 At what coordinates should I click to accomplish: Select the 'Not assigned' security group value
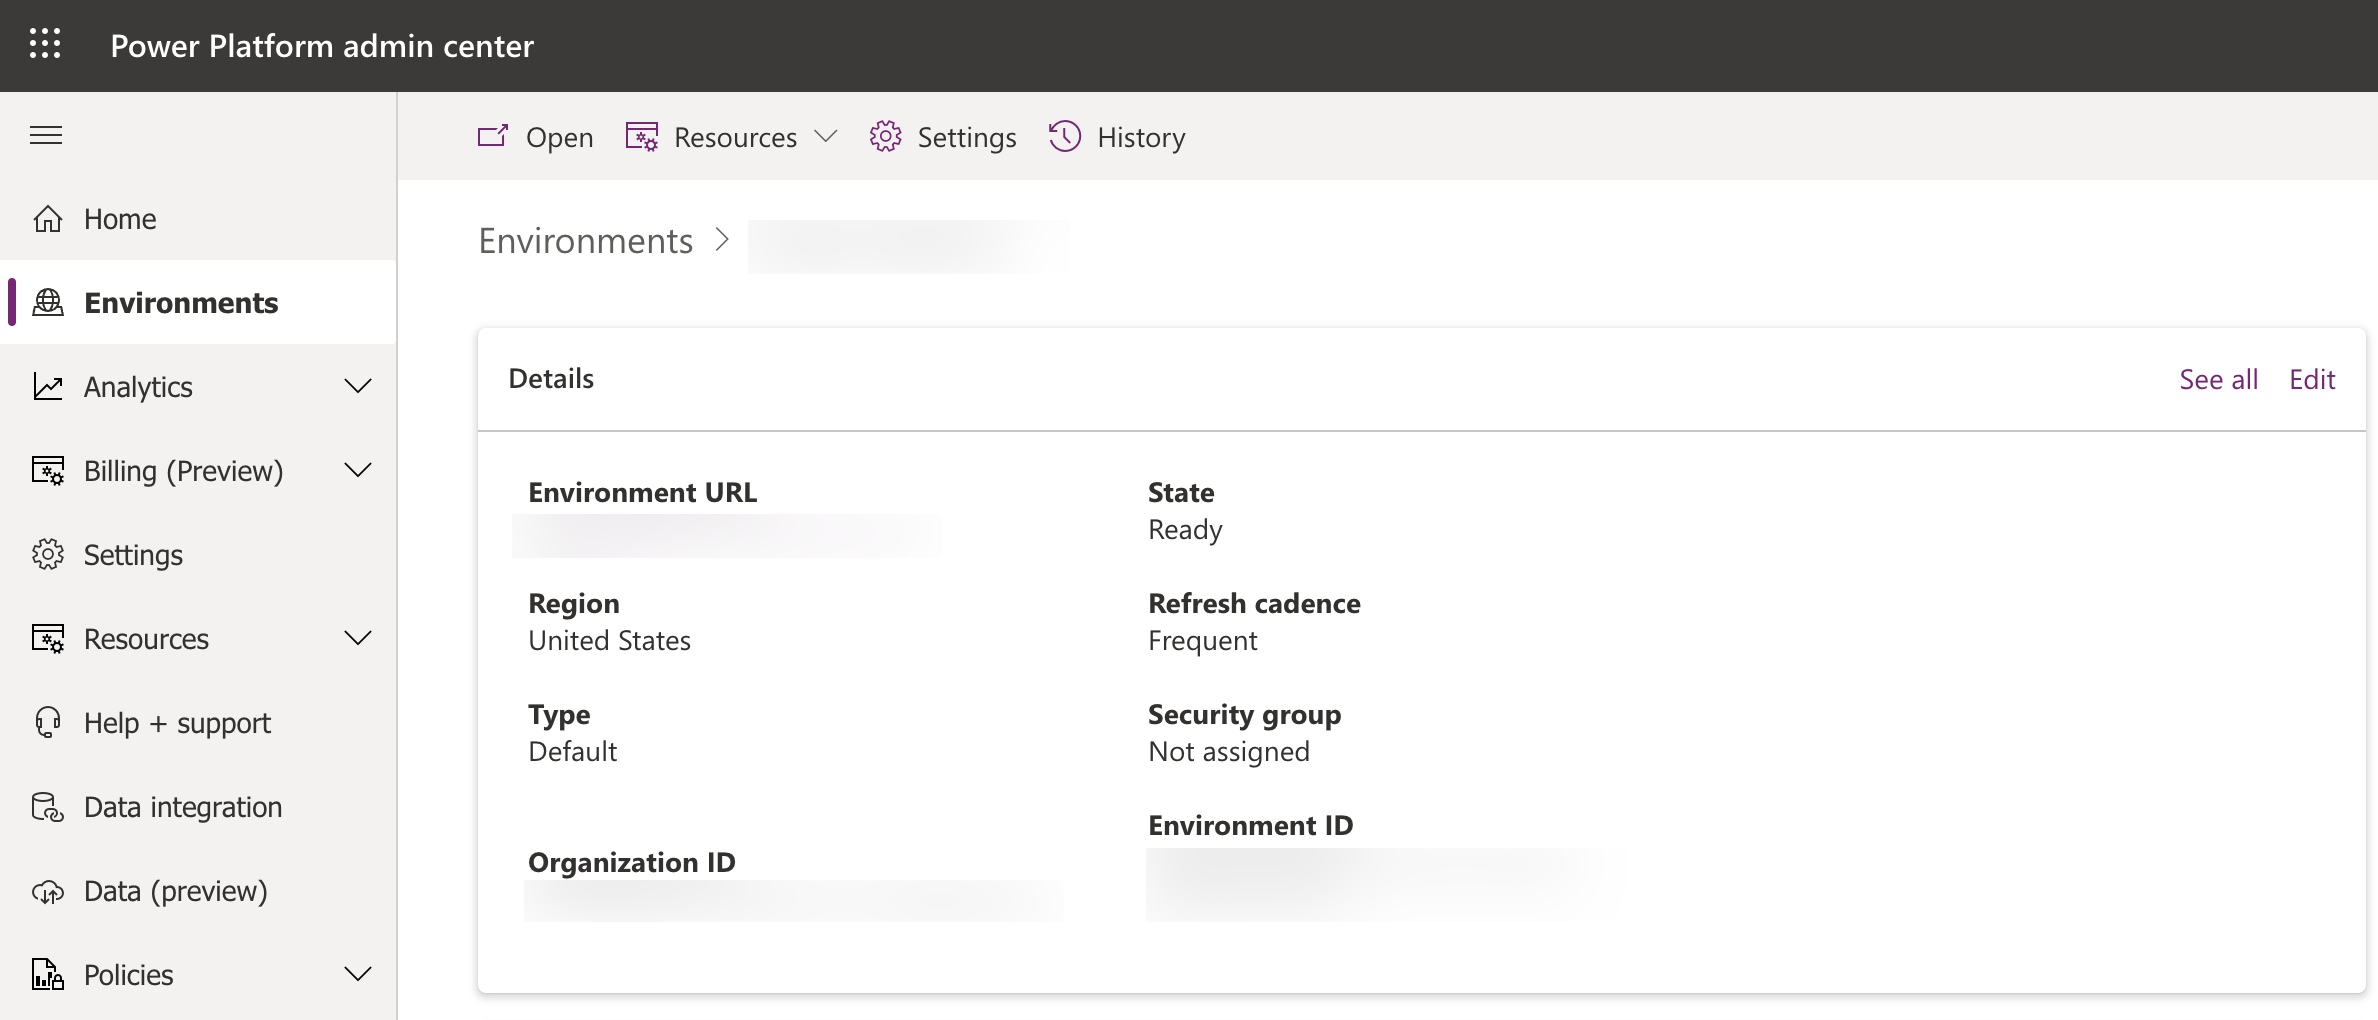point(1229,752)
